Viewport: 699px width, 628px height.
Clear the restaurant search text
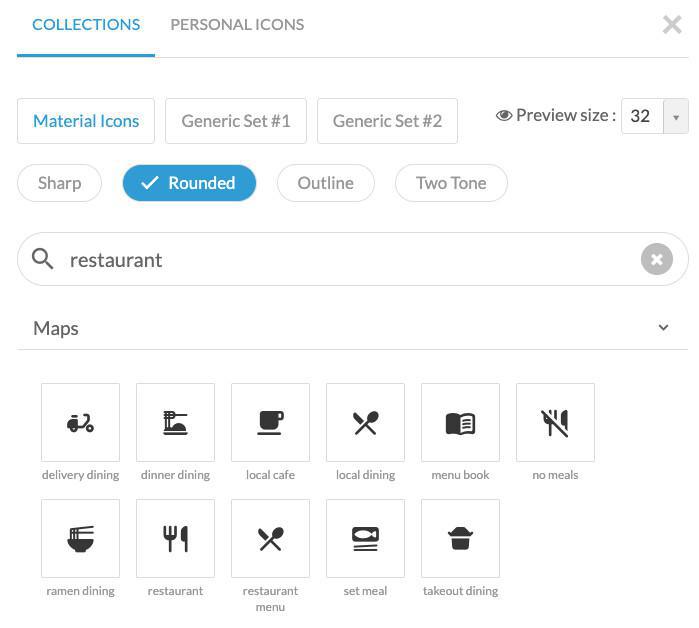[x=656, y=260]
